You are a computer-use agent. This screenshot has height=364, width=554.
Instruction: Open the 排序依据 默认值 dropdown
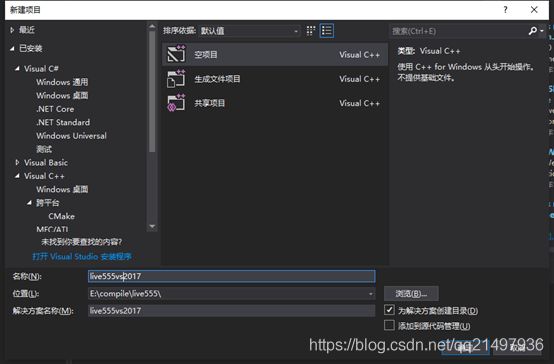coord(249,31)
